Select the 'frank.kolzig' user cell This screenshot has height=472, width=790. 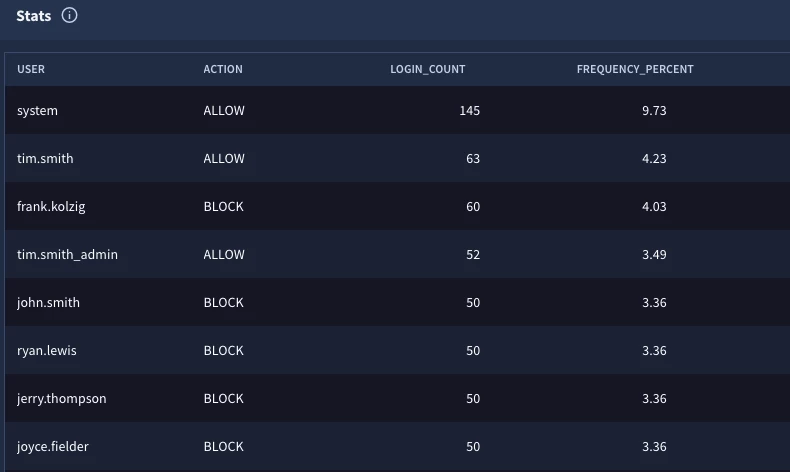51,207
